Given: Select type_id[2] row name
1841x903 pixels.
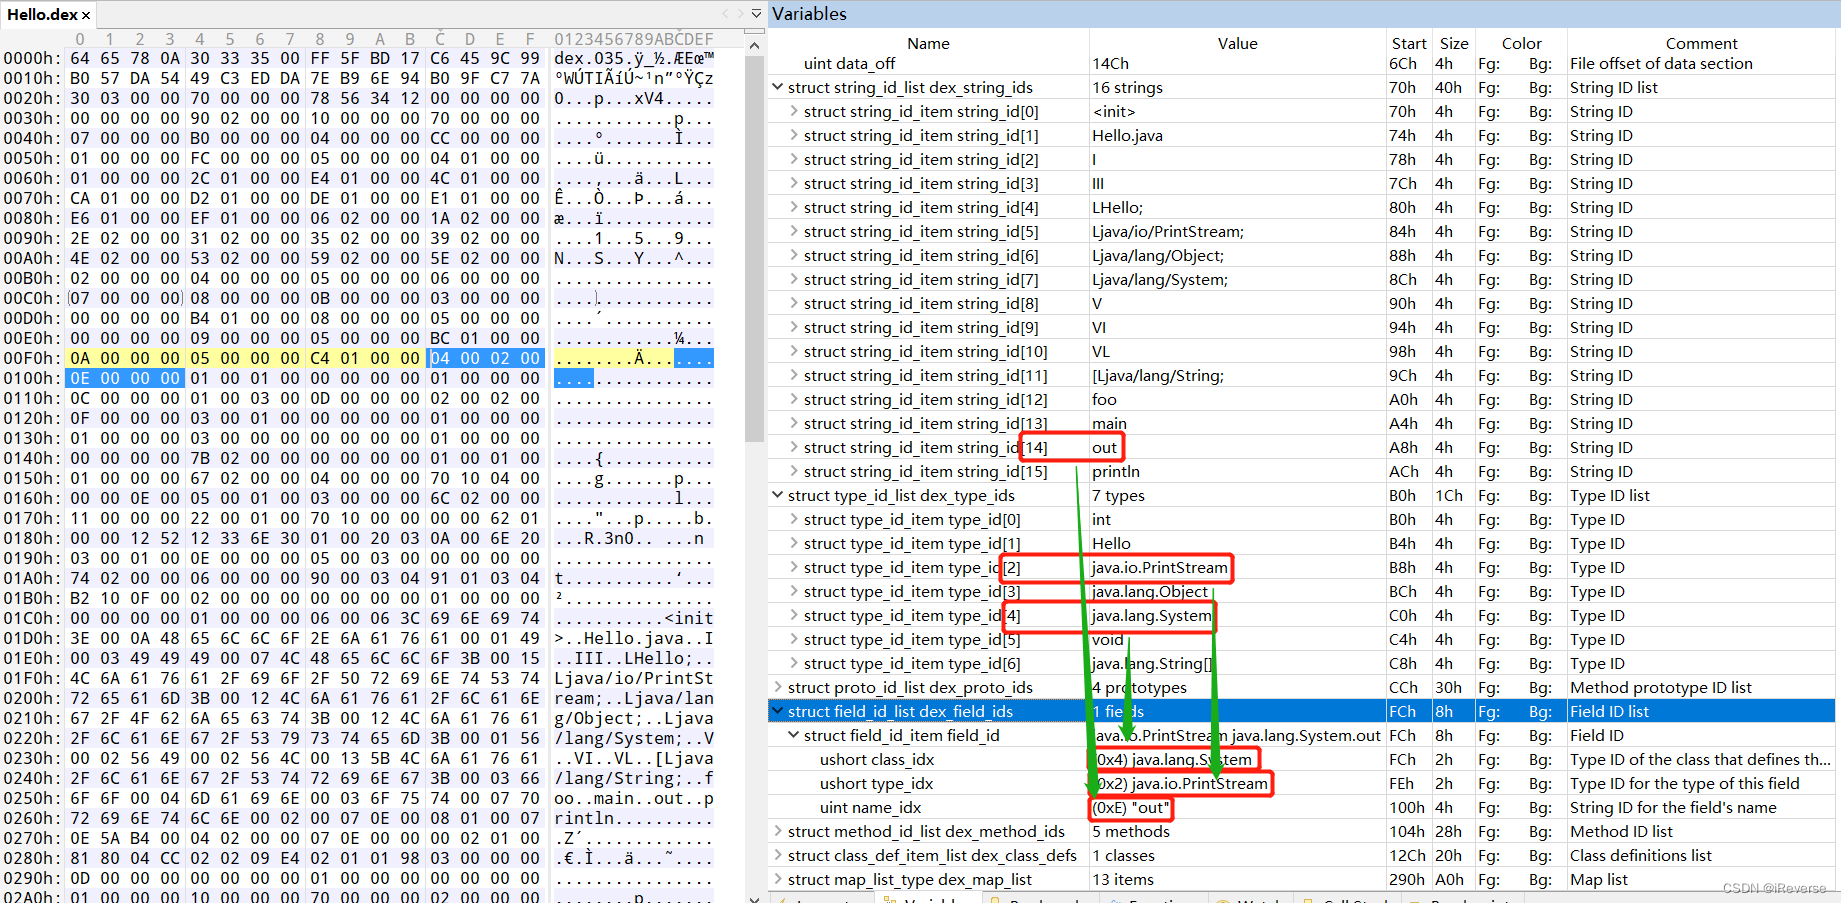Looking at the screenshot, I should [912, 567].
